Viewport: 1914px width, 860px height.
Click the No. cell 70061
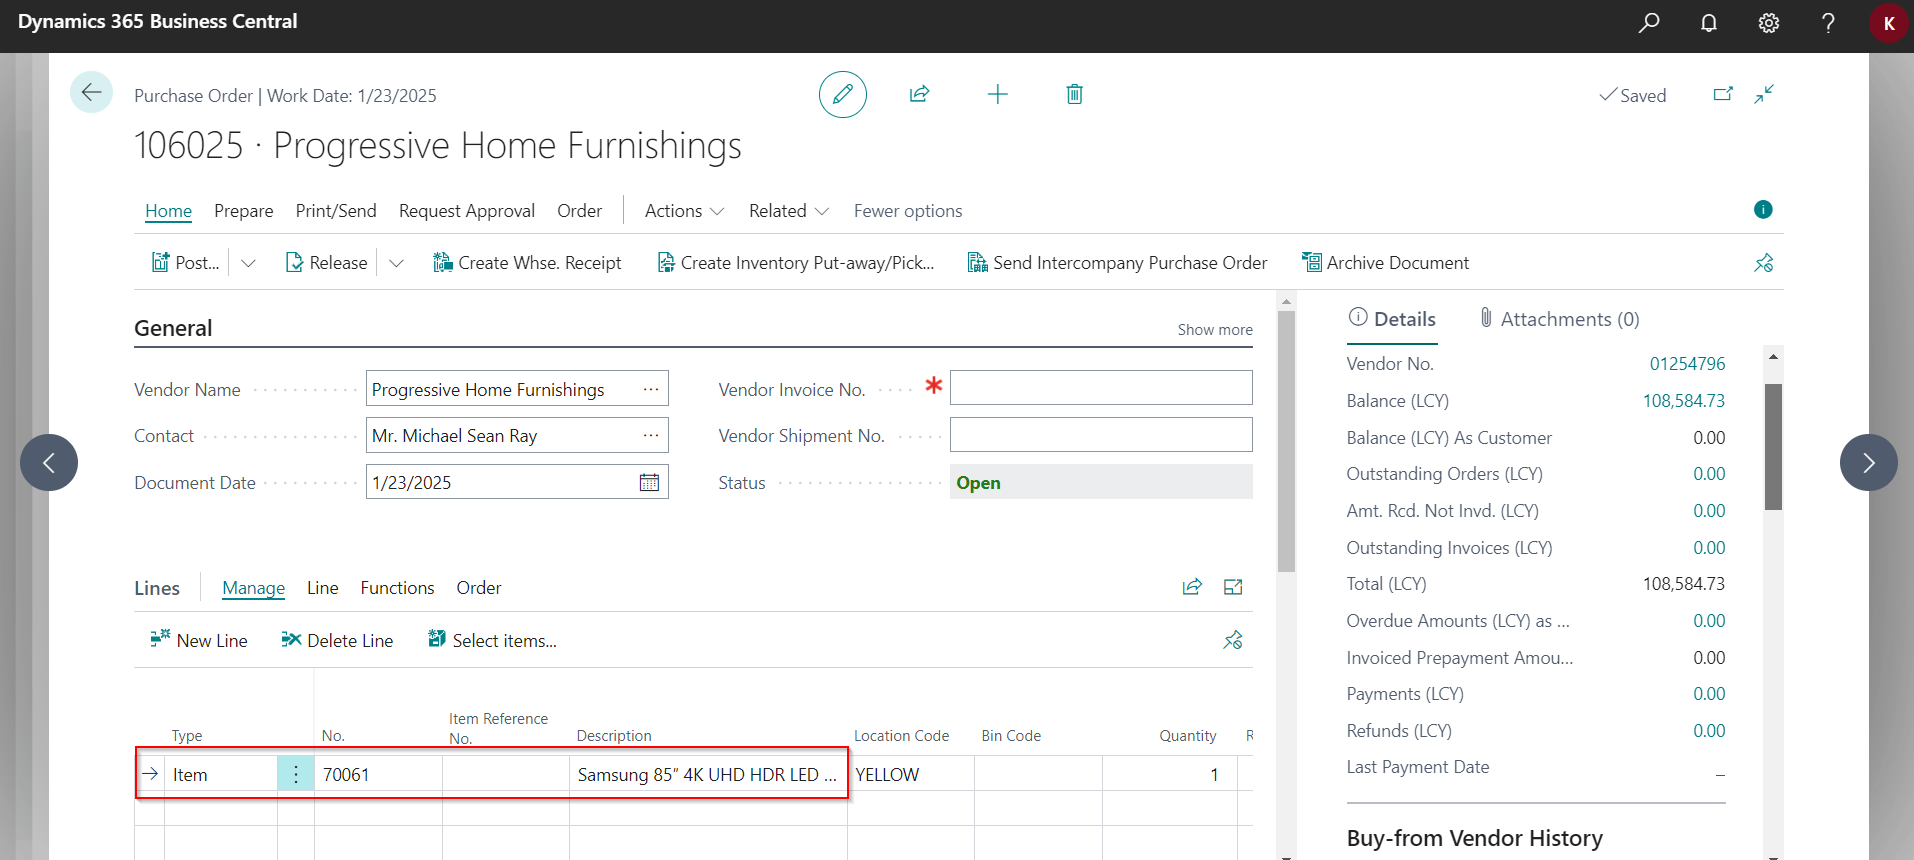(x=378, y=774)
